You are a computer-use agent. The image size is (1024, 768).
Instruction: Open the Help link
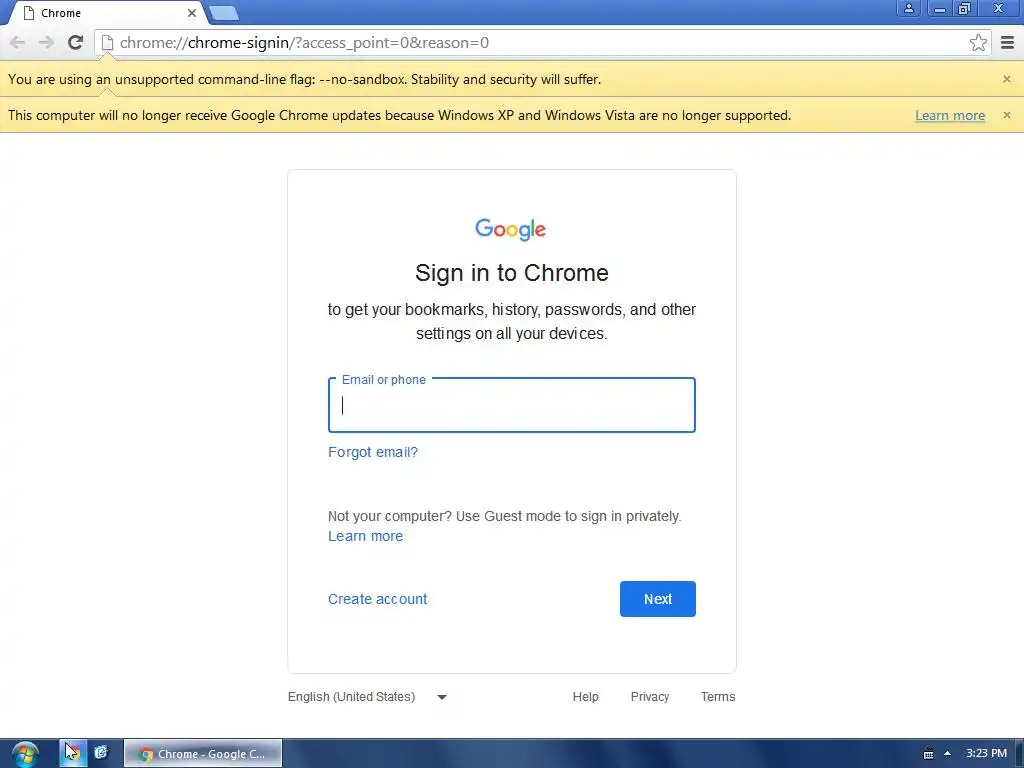click(585, 697)
